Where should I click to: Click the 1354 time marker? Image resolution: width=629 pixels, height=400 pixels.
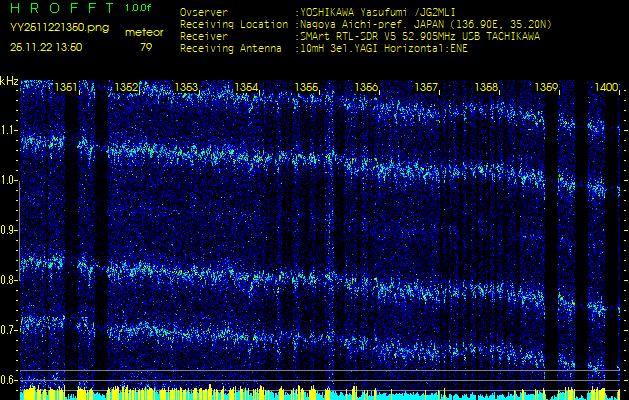click(247, 88)
